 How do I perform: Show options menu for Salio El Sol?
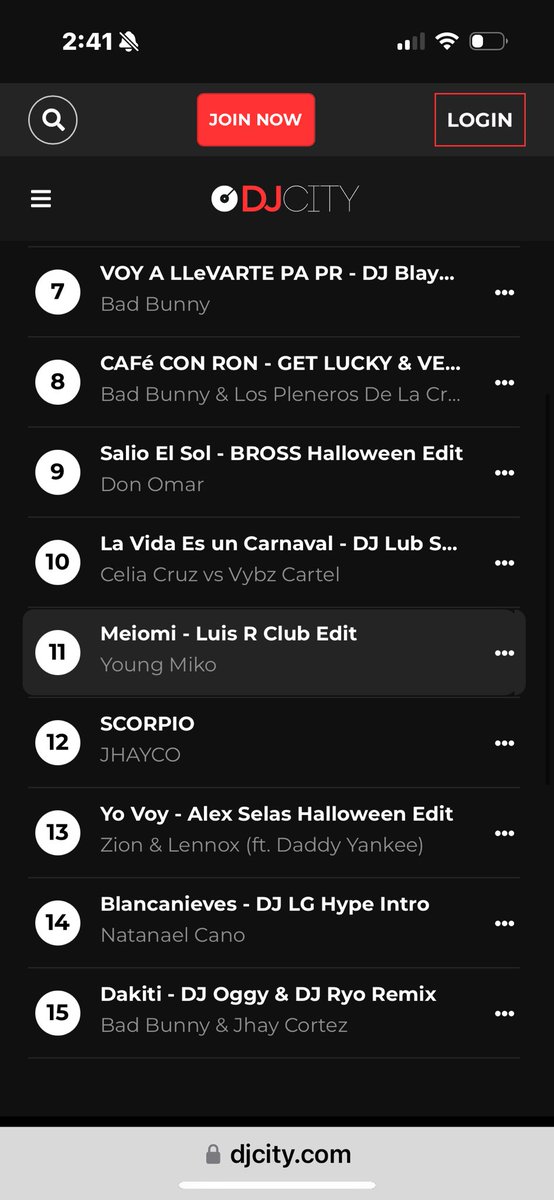505,472
